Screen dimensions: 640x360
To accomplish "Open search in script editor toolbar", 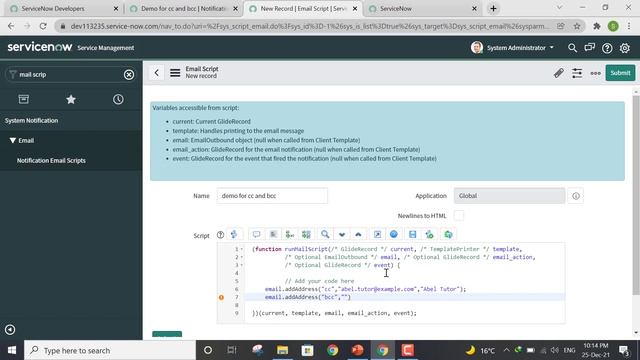I will (x=325, y=234).
